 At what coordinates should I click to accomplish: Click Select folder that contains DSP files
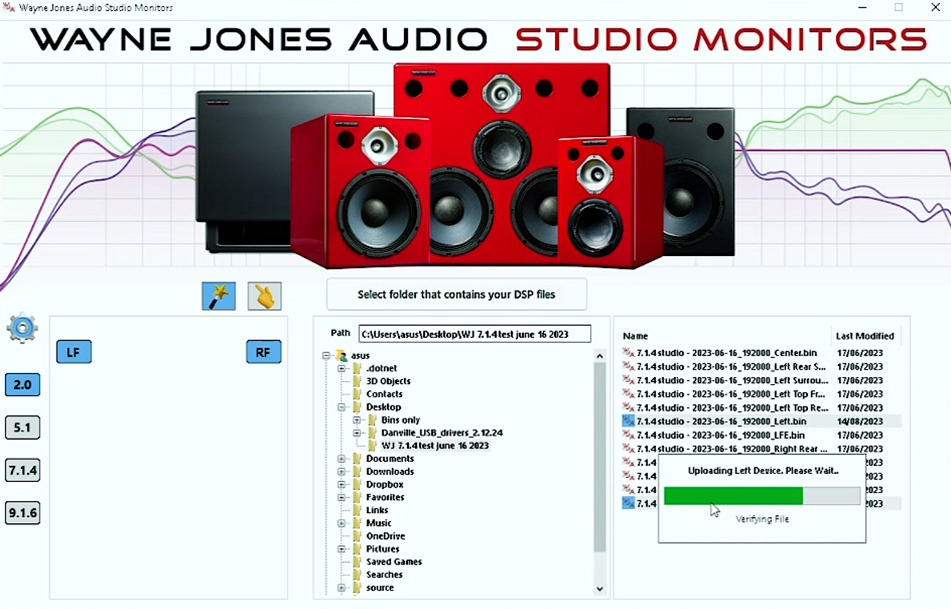tap(456, 294)
